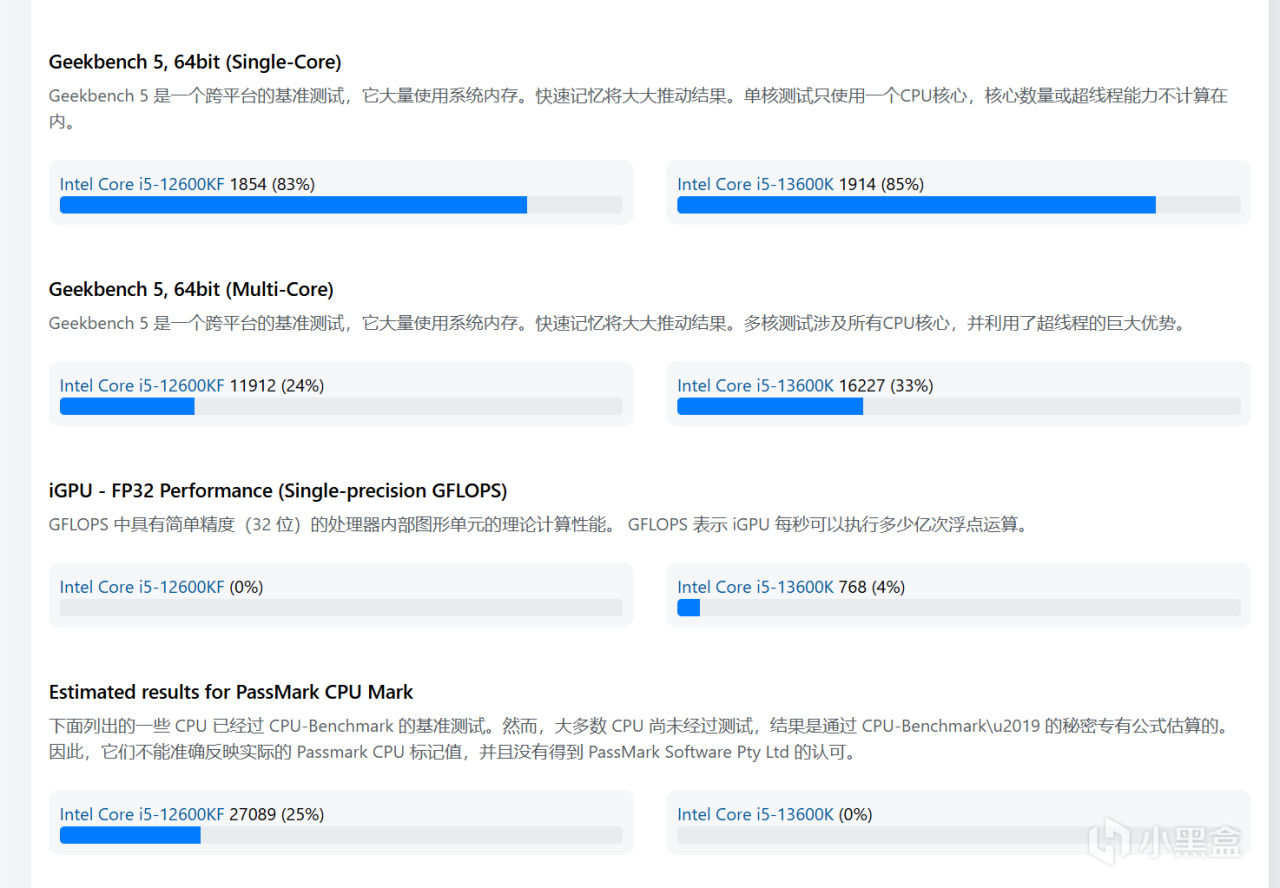Click the iGPU FP32 Performance heading
1280x888 pixels.
pos(278,491)
